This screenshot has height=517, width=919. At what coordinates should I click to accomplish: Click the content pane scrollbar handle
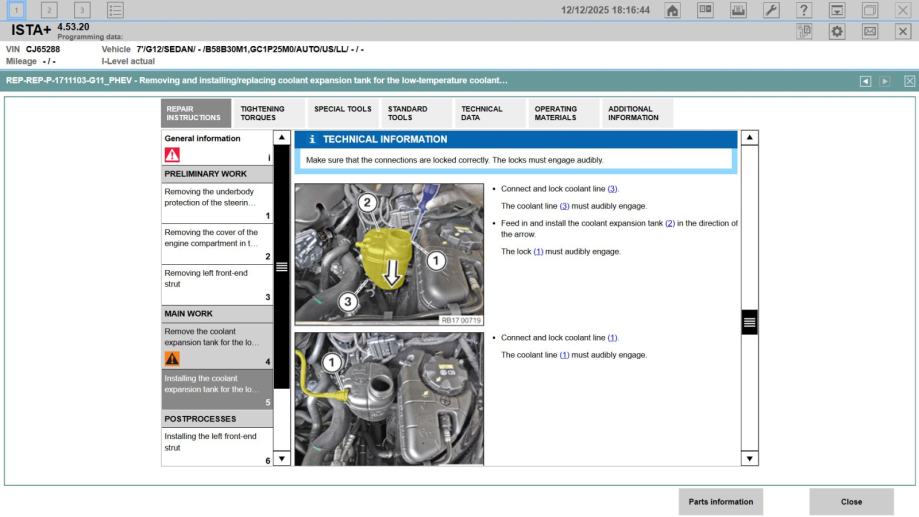748,321
